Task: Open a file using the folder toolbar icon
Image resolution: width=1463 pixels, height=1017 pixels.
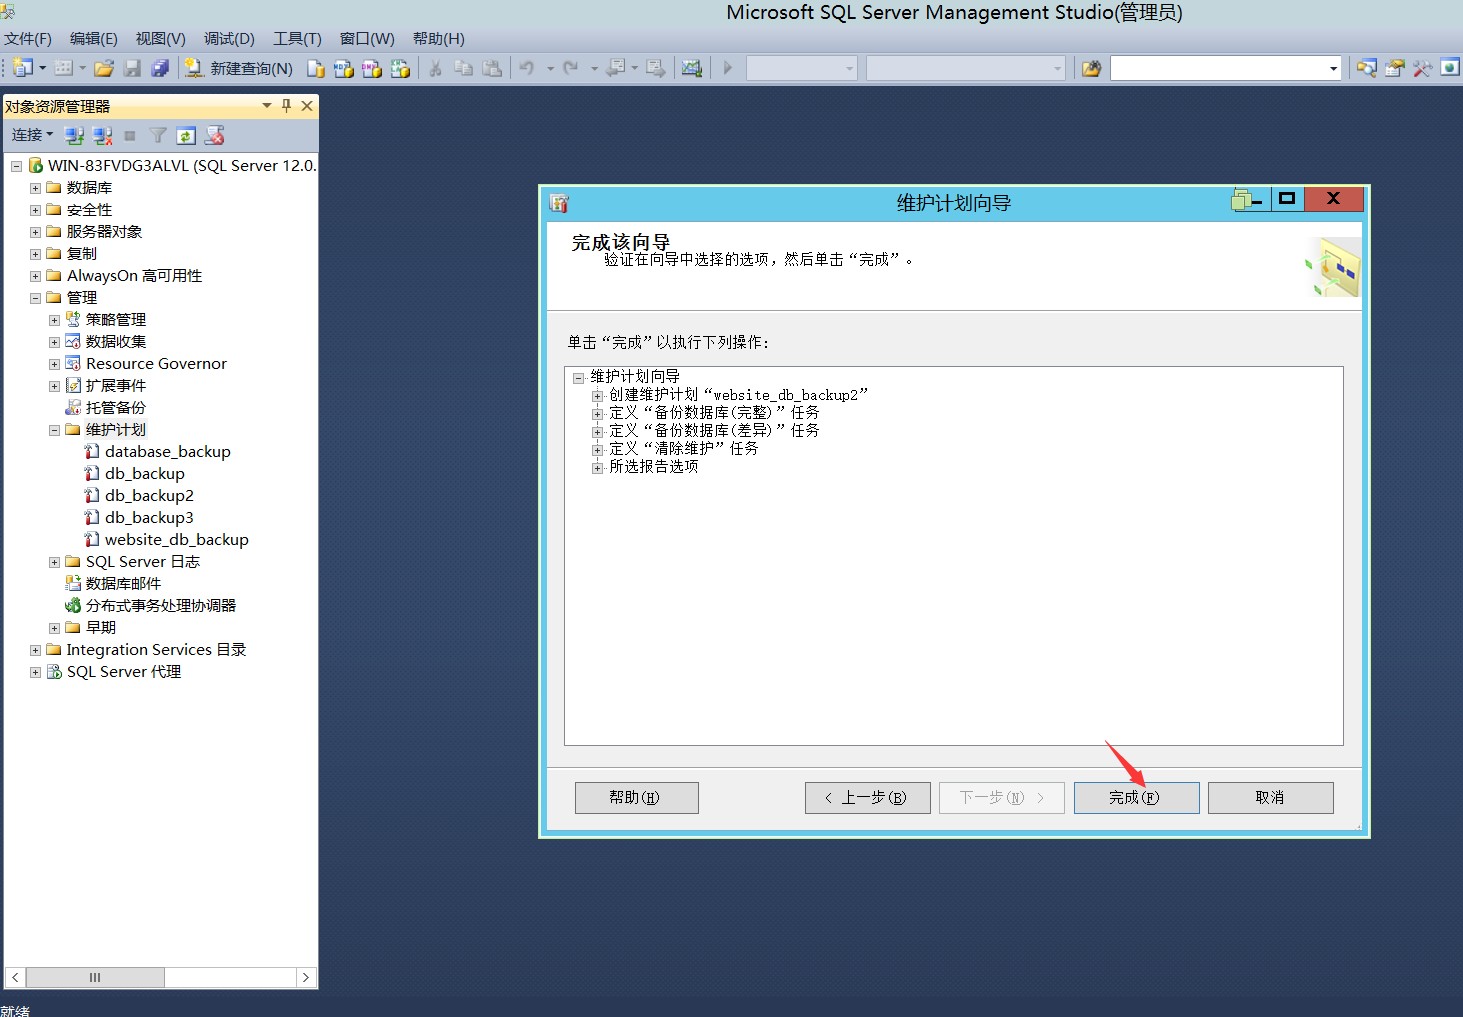Action: (x=104, y=68)
